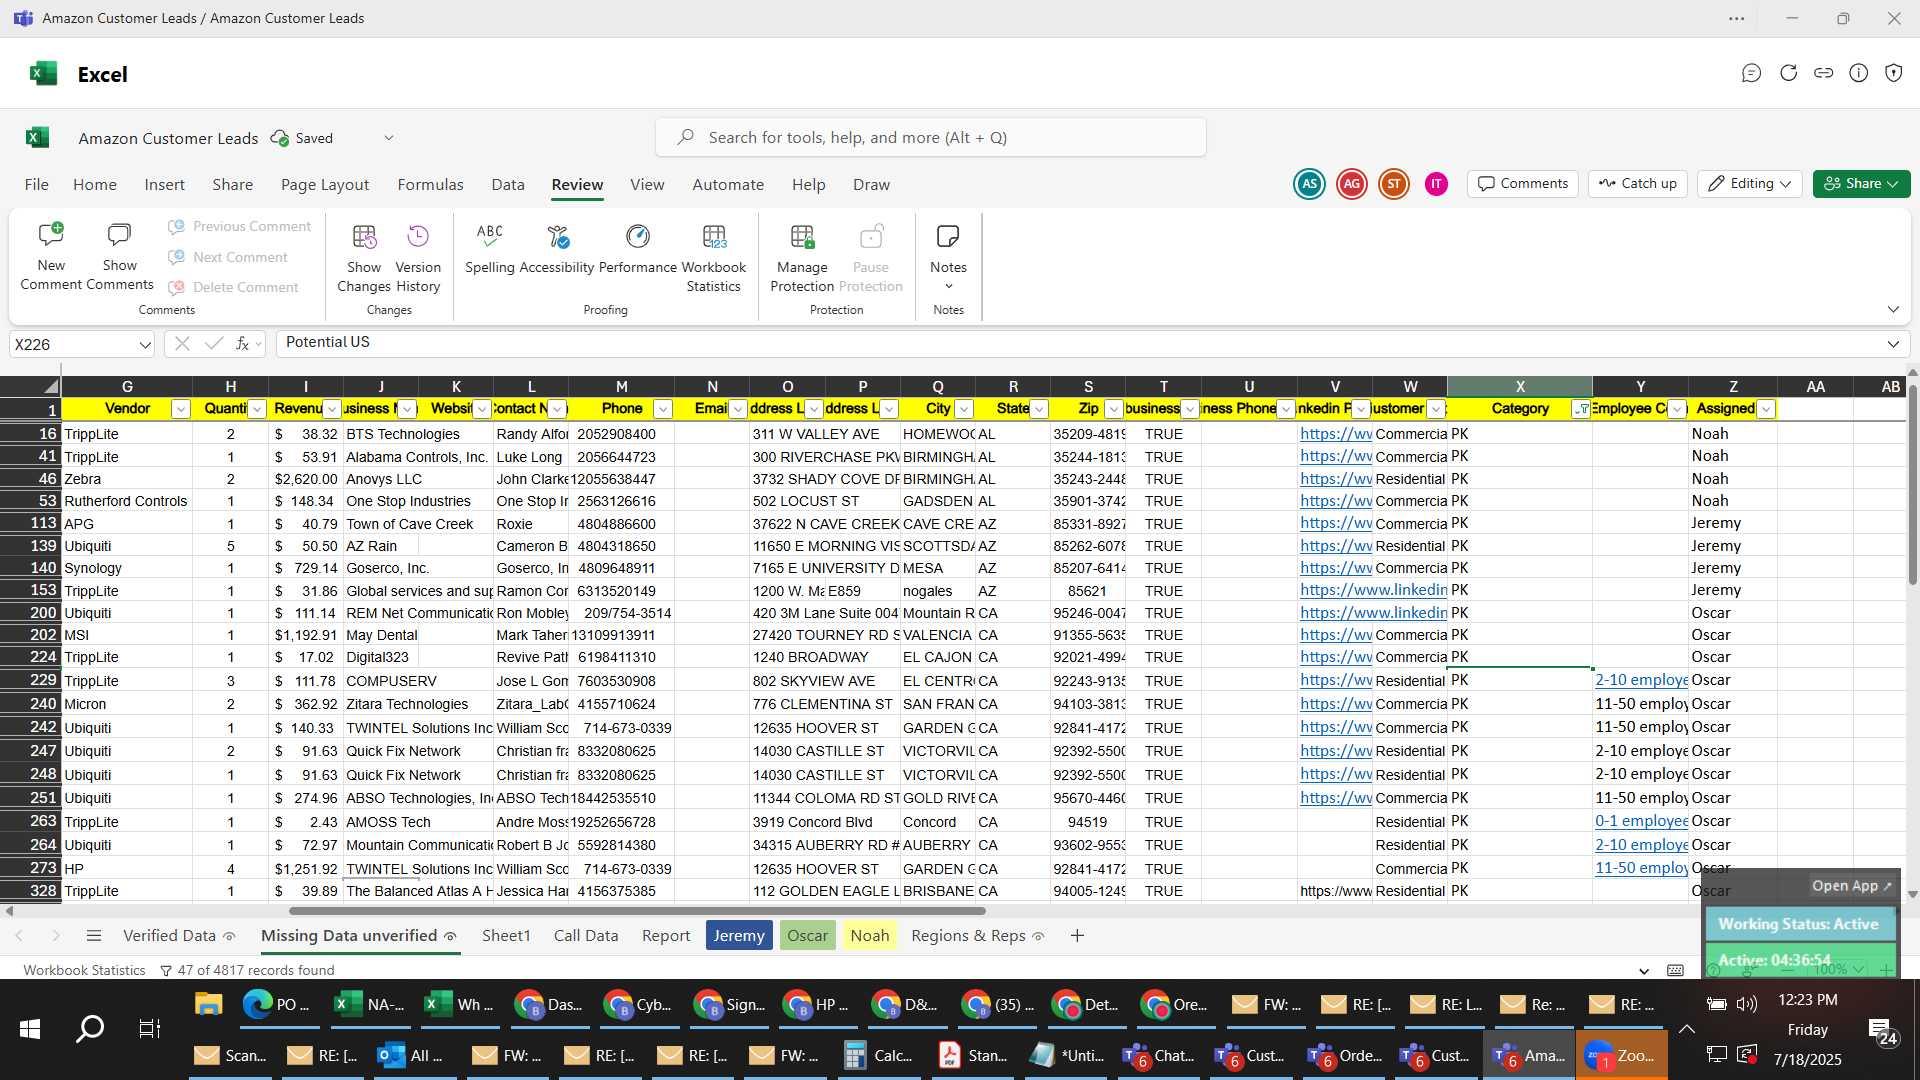Open Calculator from taskbar
Viewport: 1920px width, 1080px height.
coord(881,1055)
